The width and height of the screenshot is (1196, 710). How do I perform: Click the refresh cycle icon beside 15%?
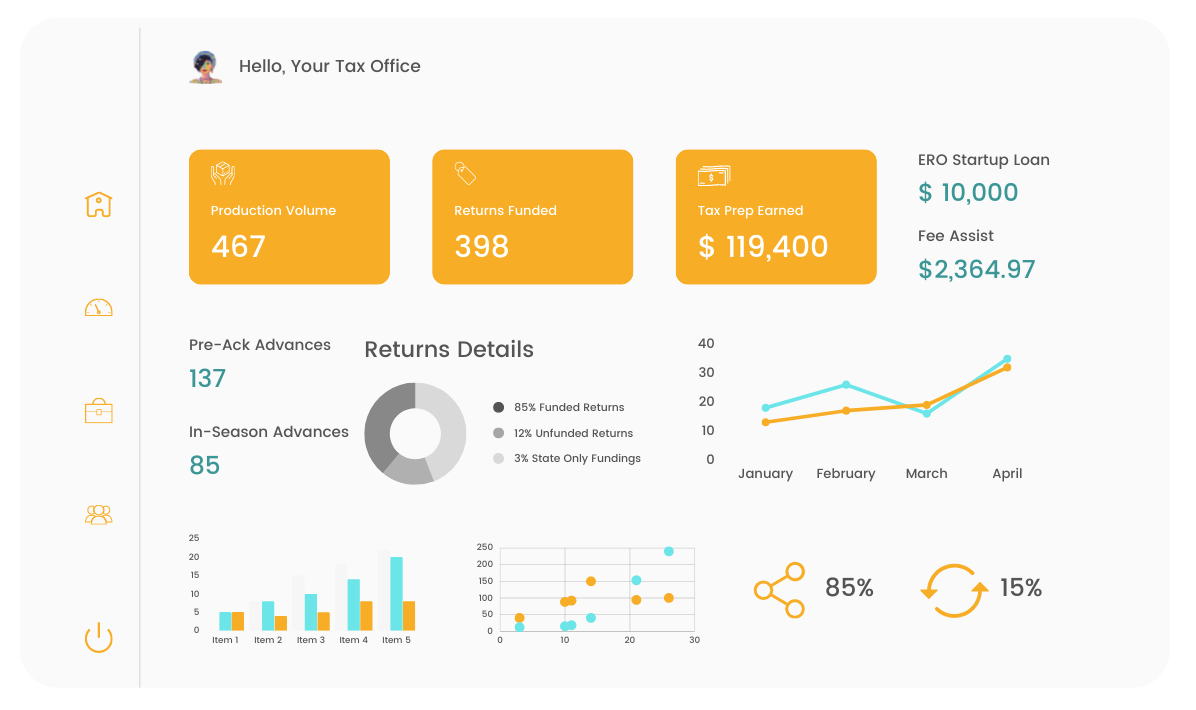[x=953, y=590]
